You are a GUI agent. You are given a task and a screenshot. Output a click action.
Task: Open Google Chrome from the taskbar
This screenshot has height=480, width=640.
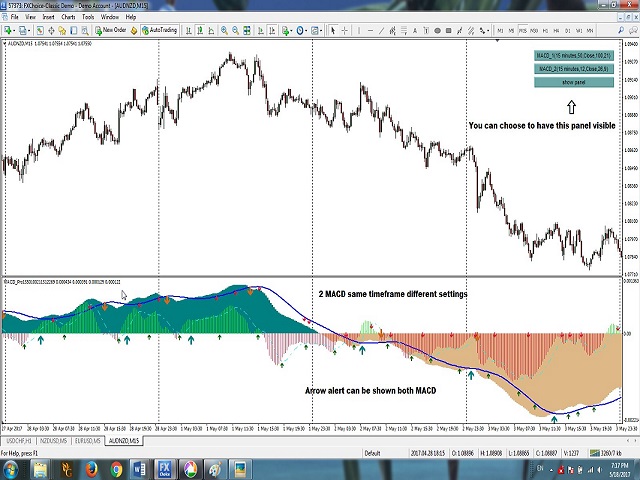pos(116,469)
